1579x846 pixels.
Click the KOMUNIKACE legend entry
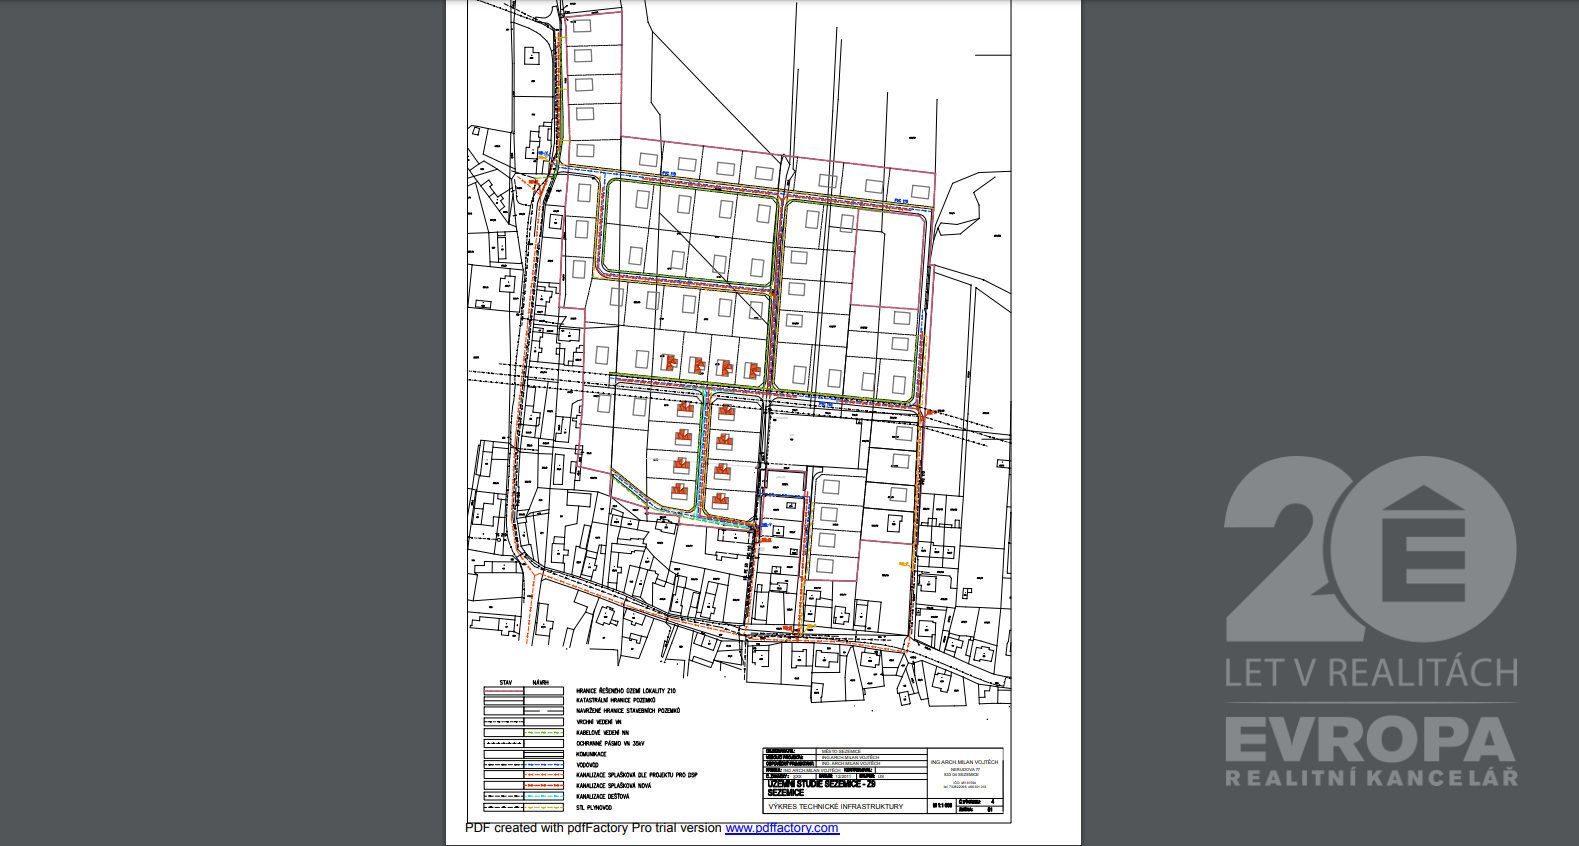pyautogui.click(x=592, y=754)
